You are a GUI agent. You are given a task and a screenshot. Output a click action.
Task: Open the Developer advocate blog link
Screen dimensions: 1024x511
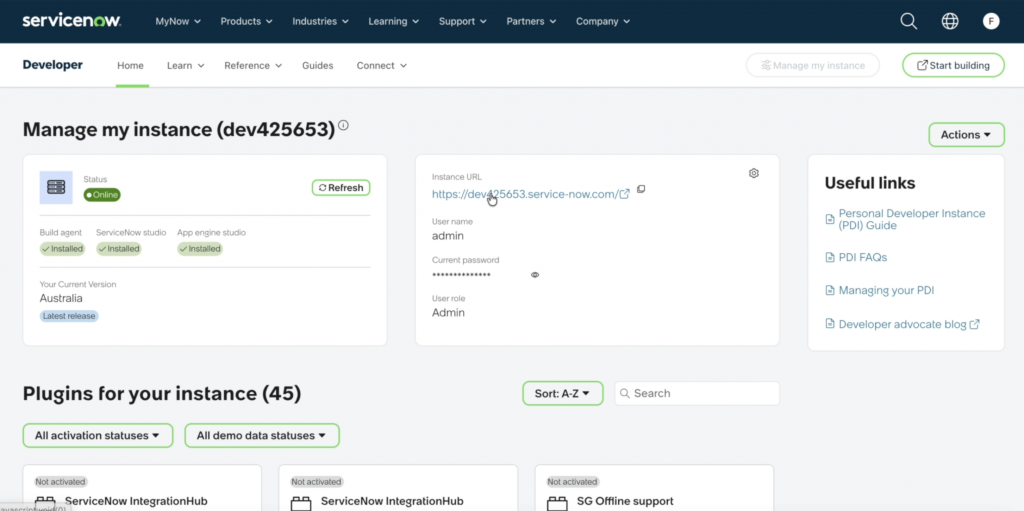click(908, 324)
